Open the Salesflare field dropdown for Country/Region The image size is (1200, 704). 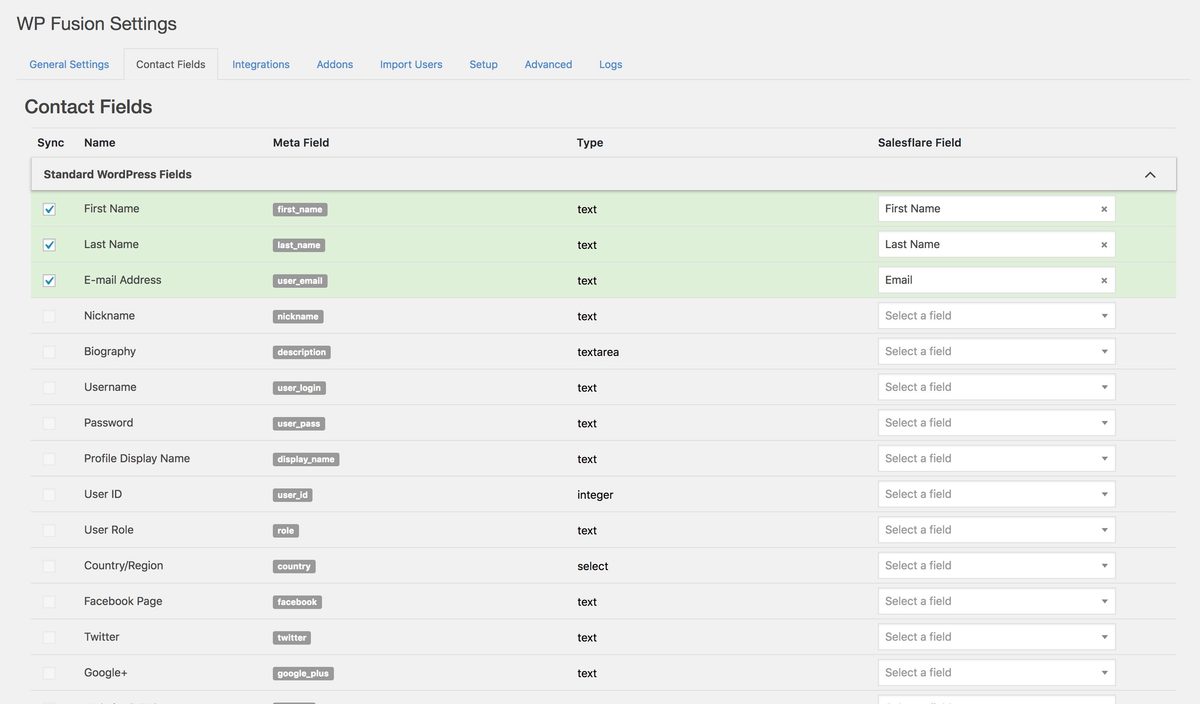(x=997, y=565)
